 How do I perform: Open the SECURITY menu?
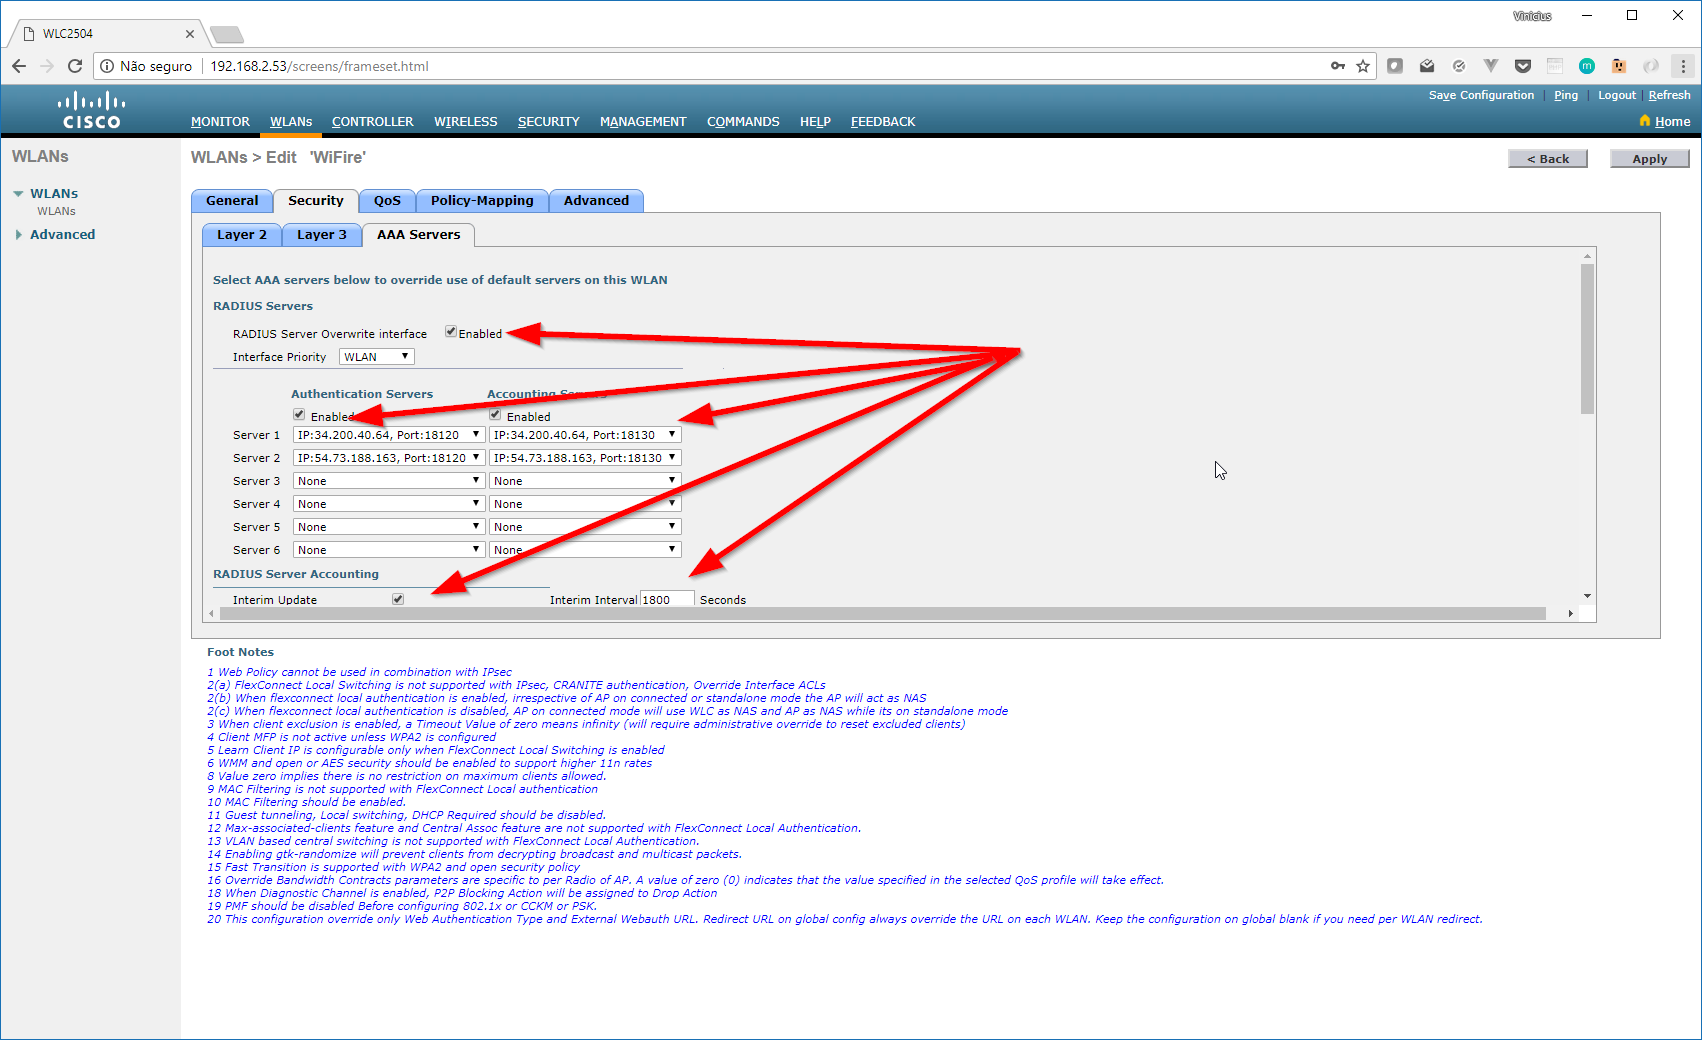pos(548,122)
